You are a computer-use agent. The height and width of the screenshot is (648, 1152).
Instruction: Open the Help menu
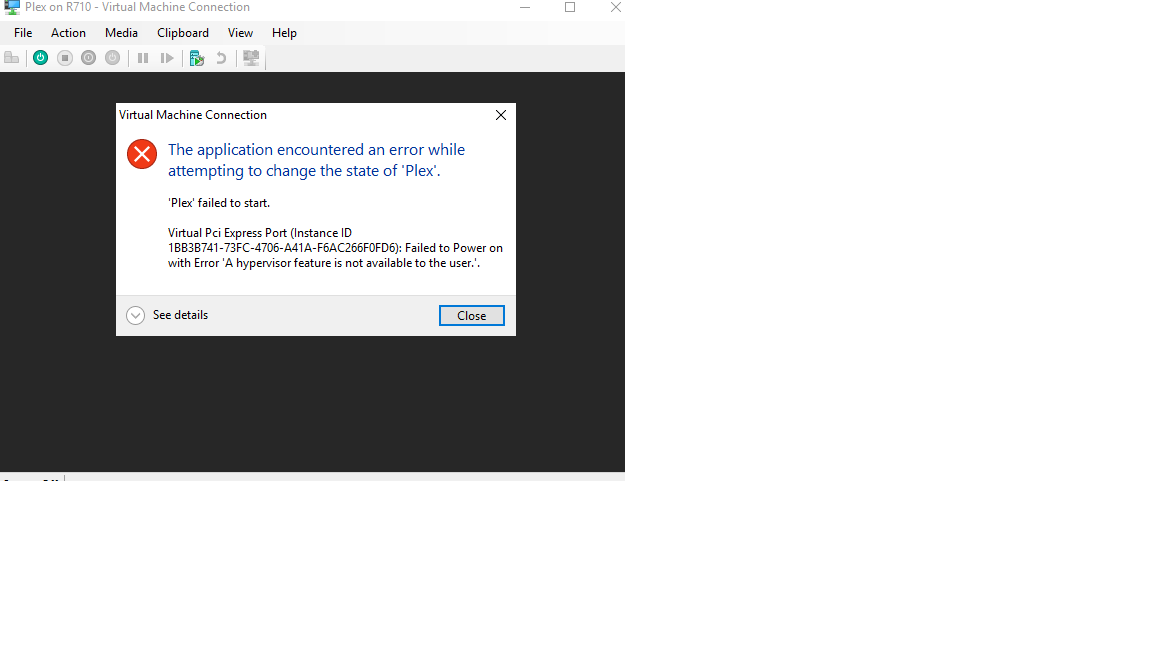(284, 33)
